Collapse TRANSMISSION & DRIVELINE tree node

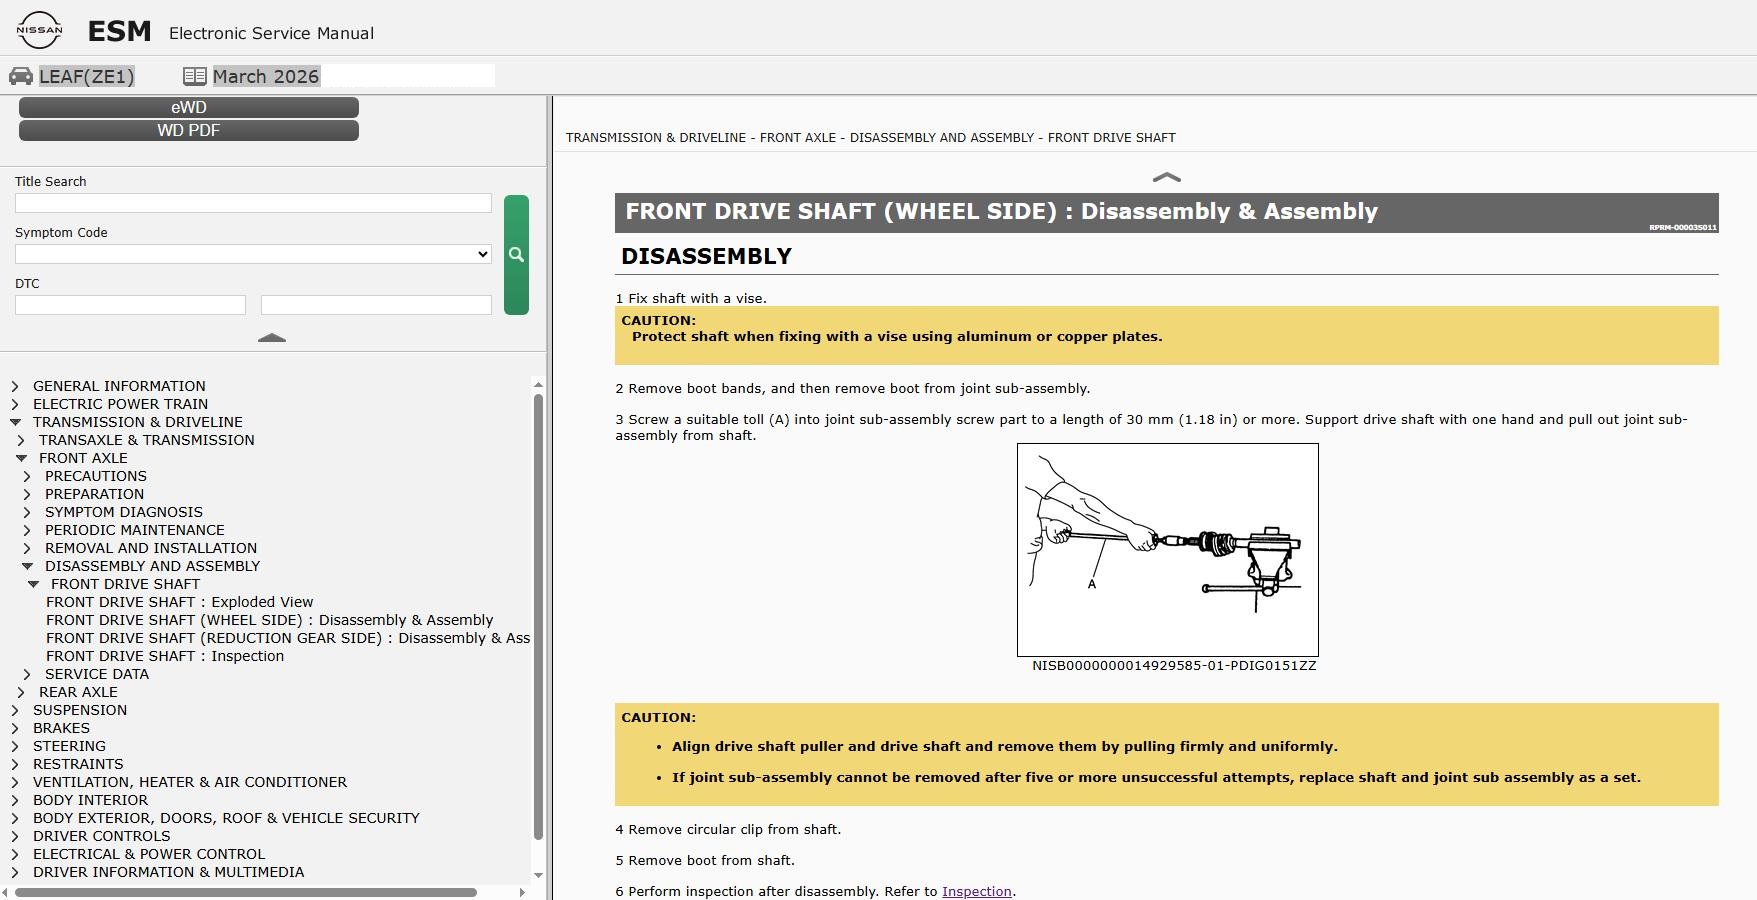point(15,422)
